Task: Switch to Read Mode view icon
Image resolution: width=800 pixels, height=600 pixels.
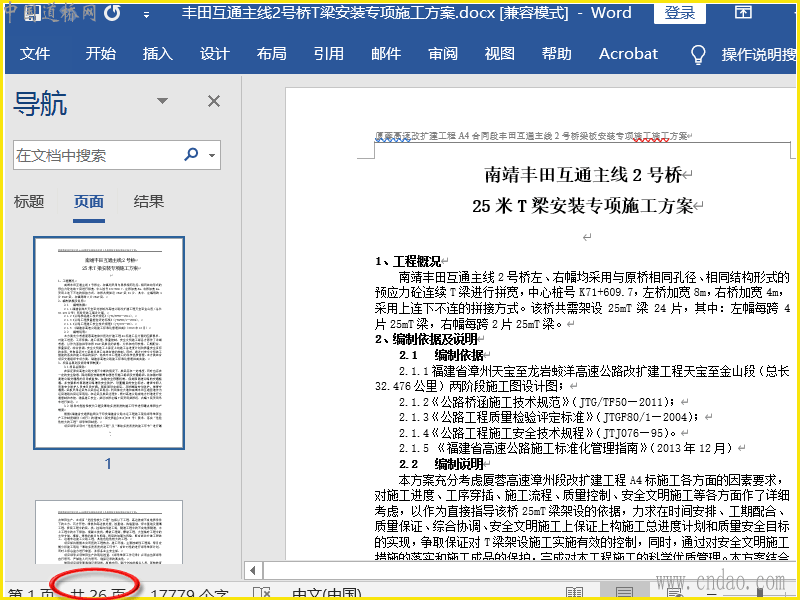Action: click(574, 593)
